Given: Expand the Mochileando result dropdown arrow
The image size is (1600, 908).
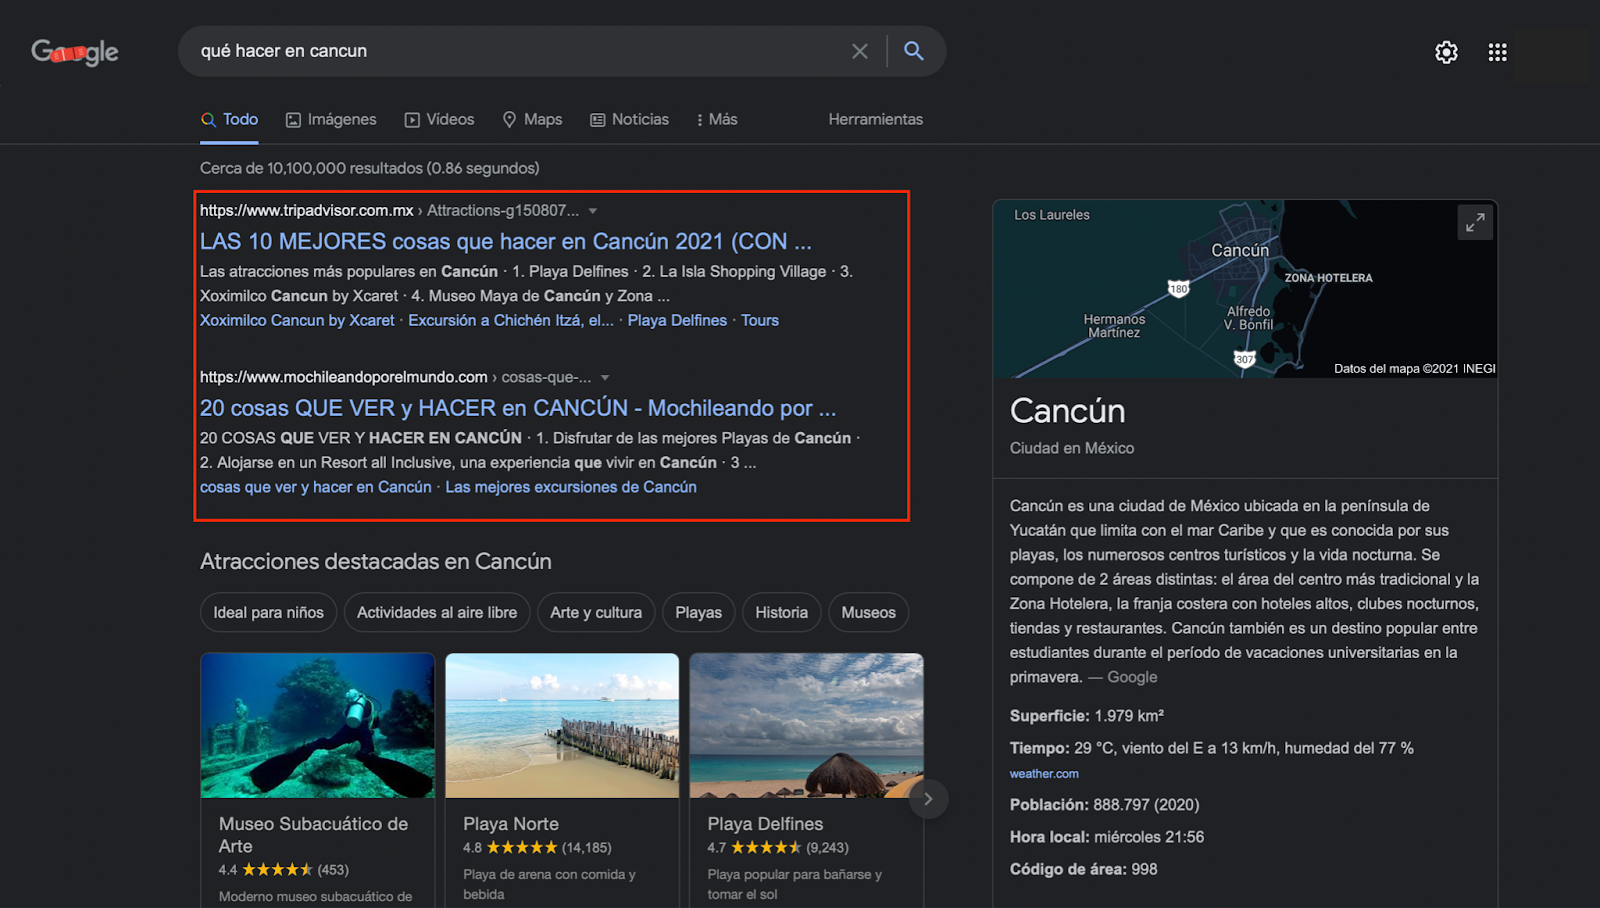Looking at the screenshot, I should point(605,378).
